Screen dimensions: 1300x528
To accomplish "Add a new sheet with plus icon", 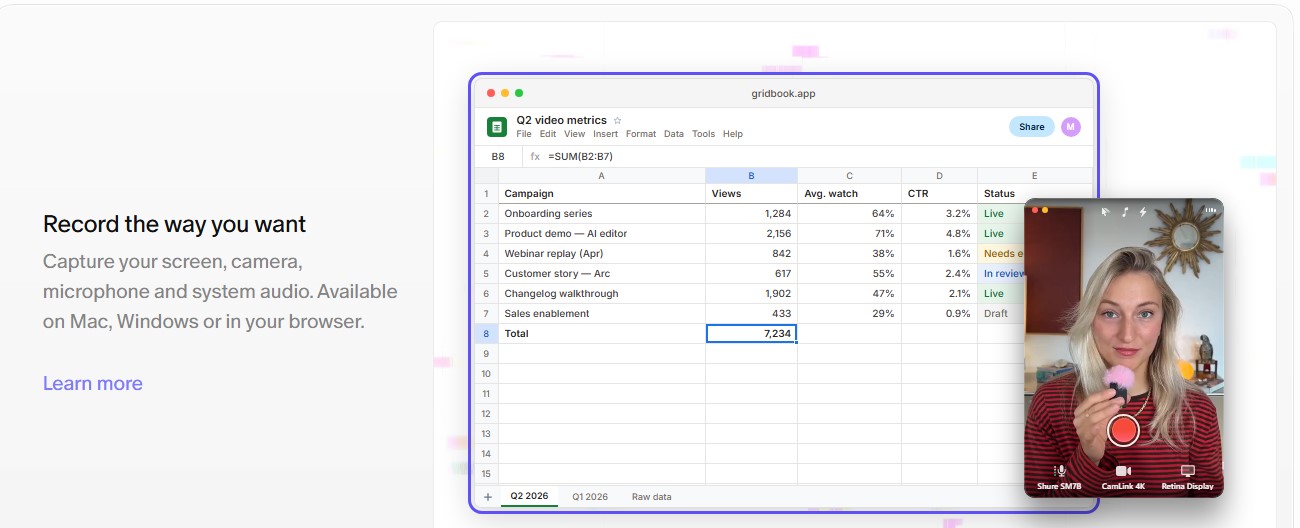I will point(488,497).
